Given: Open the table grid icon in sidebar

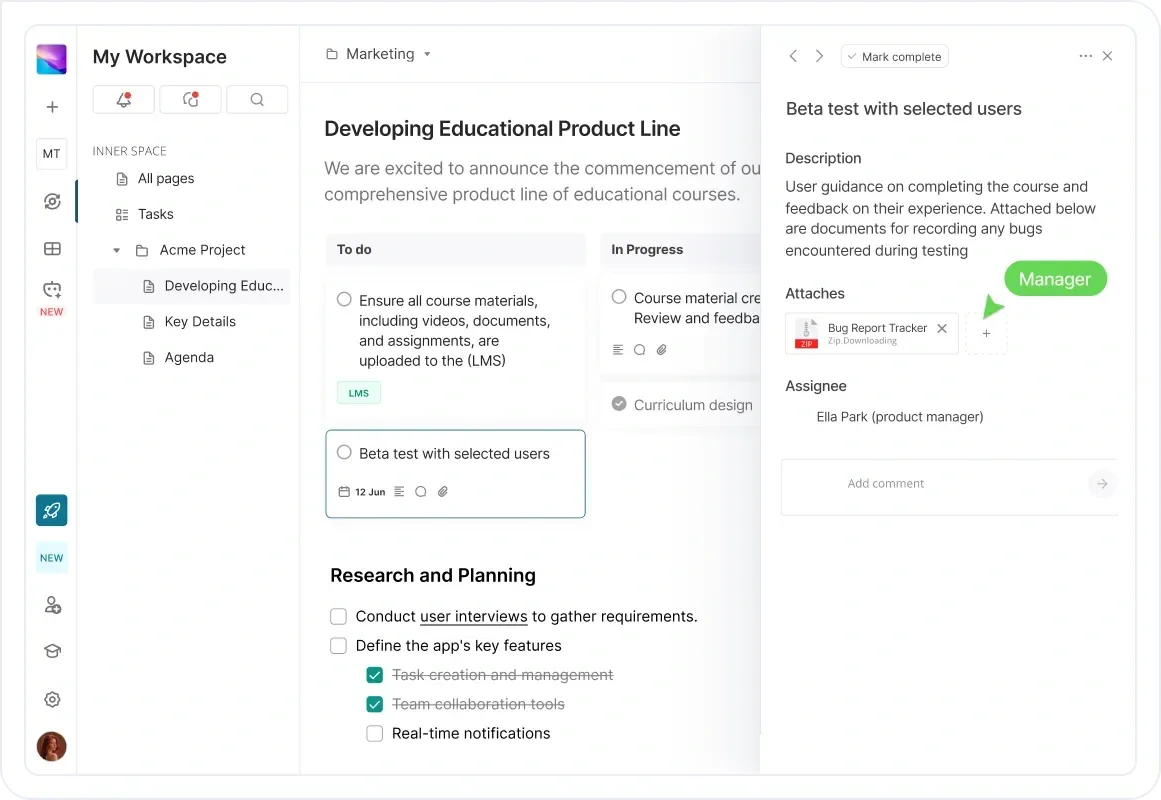Looking at the screenshot, I should pos(52,249).
